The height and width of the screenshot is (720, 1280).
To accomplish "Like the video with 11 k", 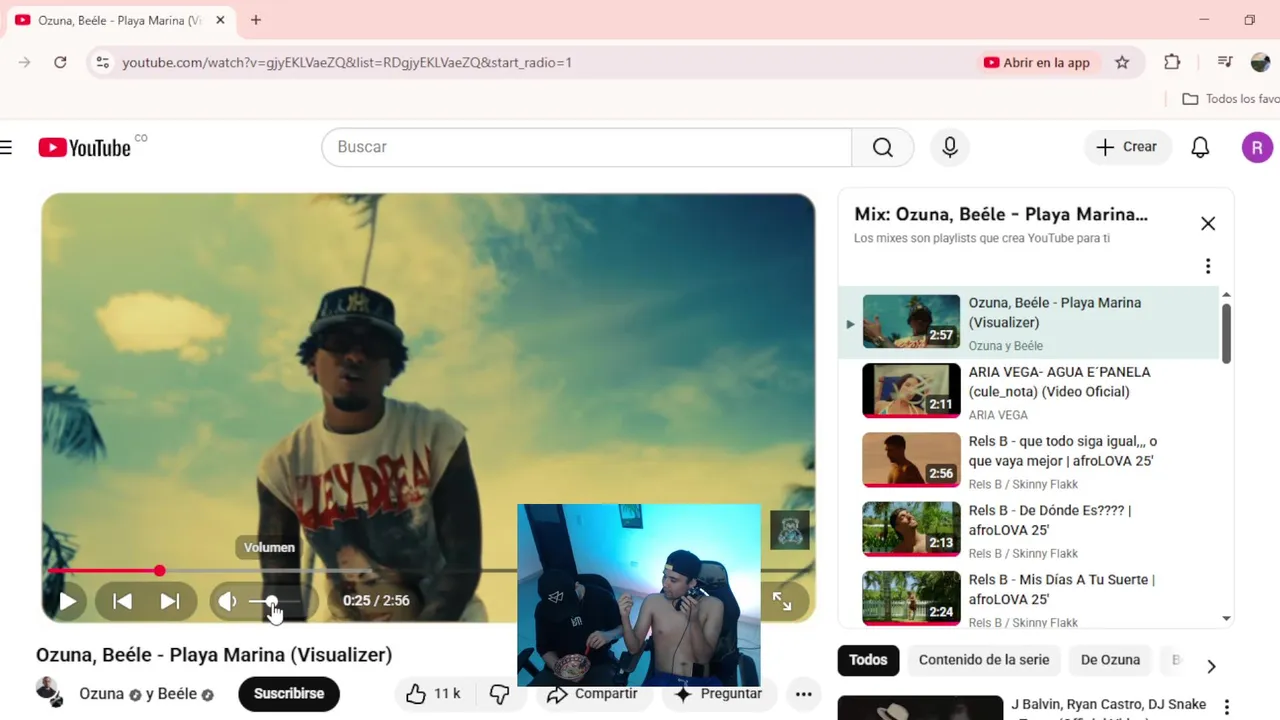I will pos(435,694).
